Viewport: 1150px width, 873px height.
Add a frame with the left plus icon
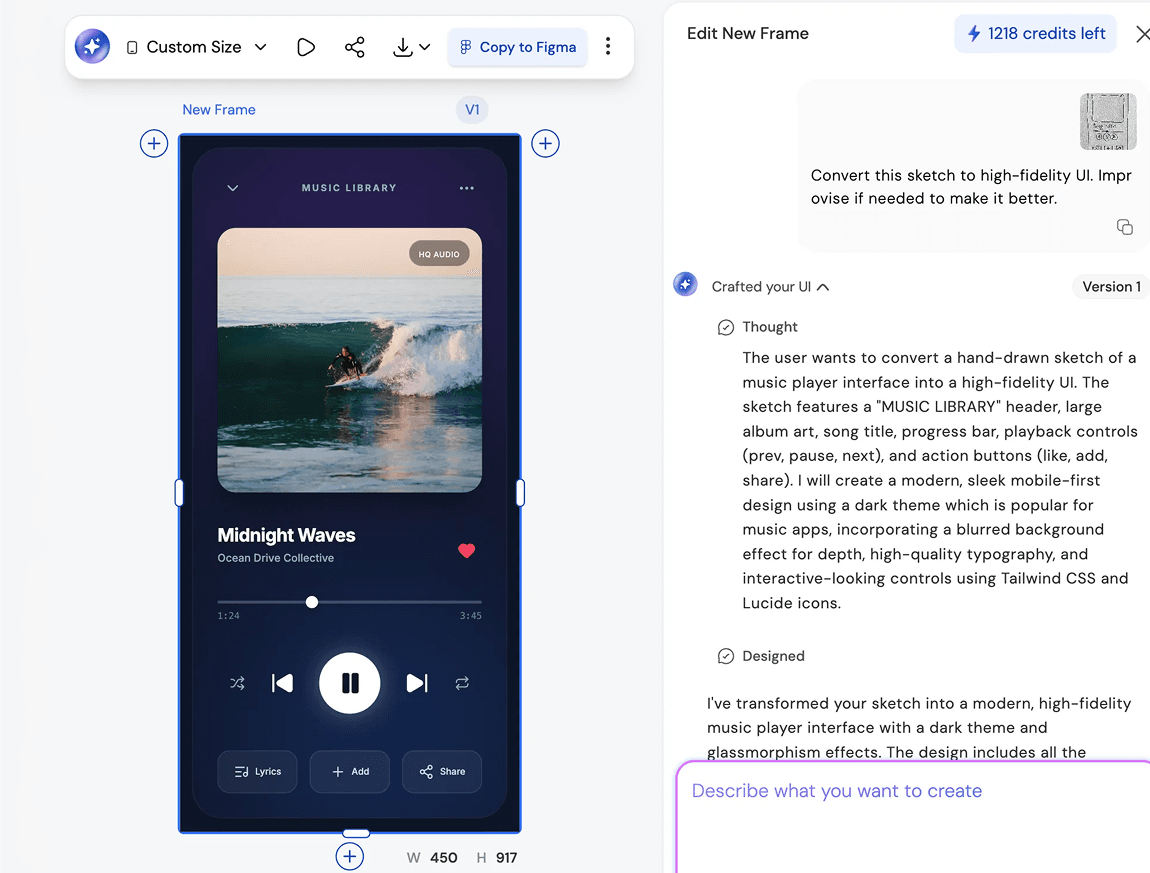click(153, 144)
